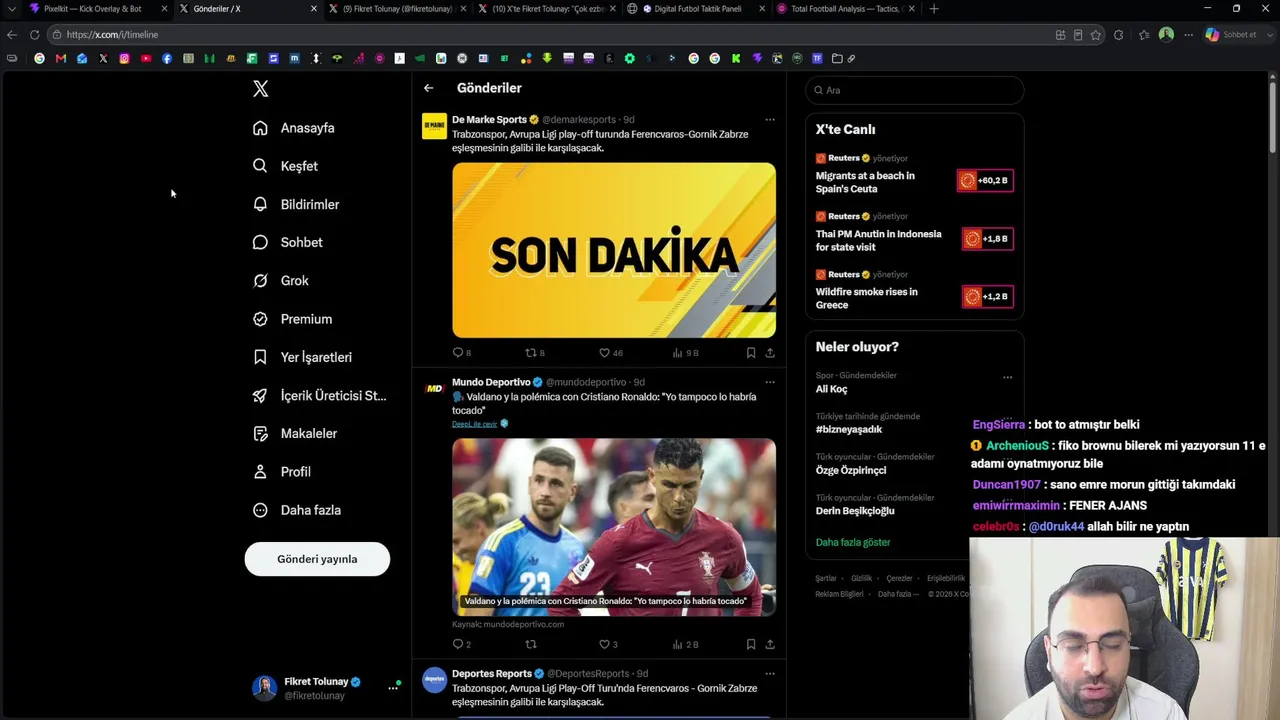Screen dimensions: 1280x720
Task: Open the YouTube bookmark in the bookmarks bar
Action: (x=146, y=59)
